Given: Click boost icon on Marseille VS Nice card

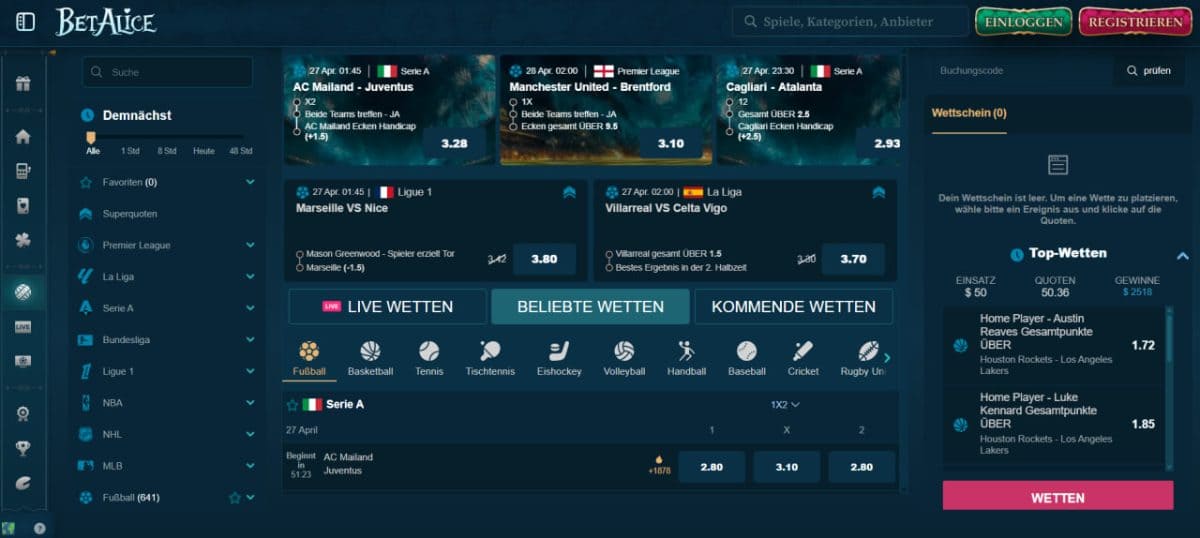Looking at the screenshot, I should click(x=569, y=193).
